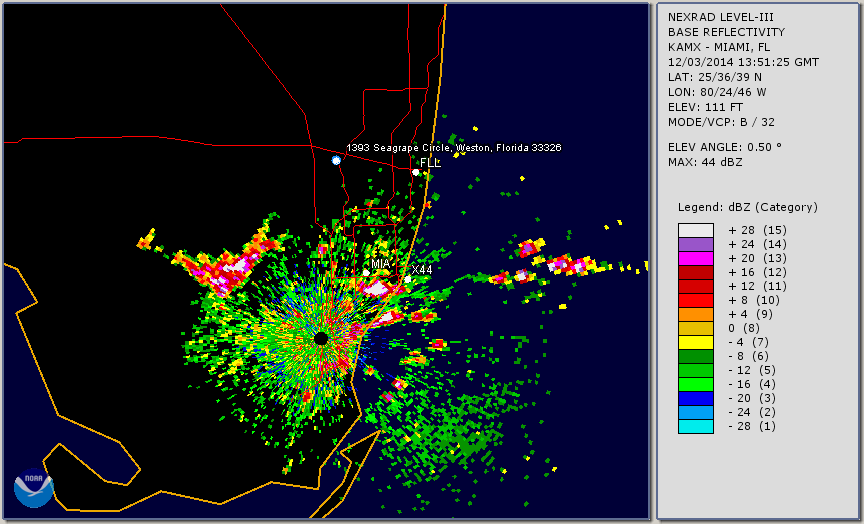Select the +28 (15) white legend swatch

coord(696,230)
